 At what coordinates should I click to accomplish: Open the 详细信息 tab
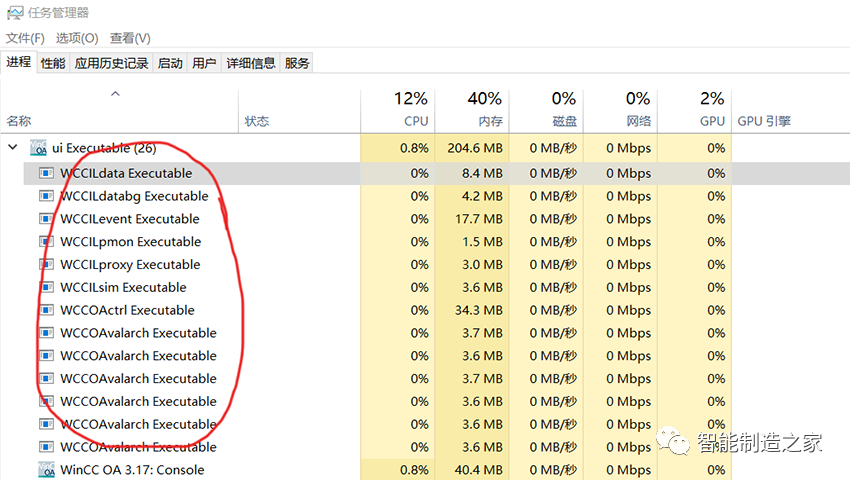click(x=250, y=63)
